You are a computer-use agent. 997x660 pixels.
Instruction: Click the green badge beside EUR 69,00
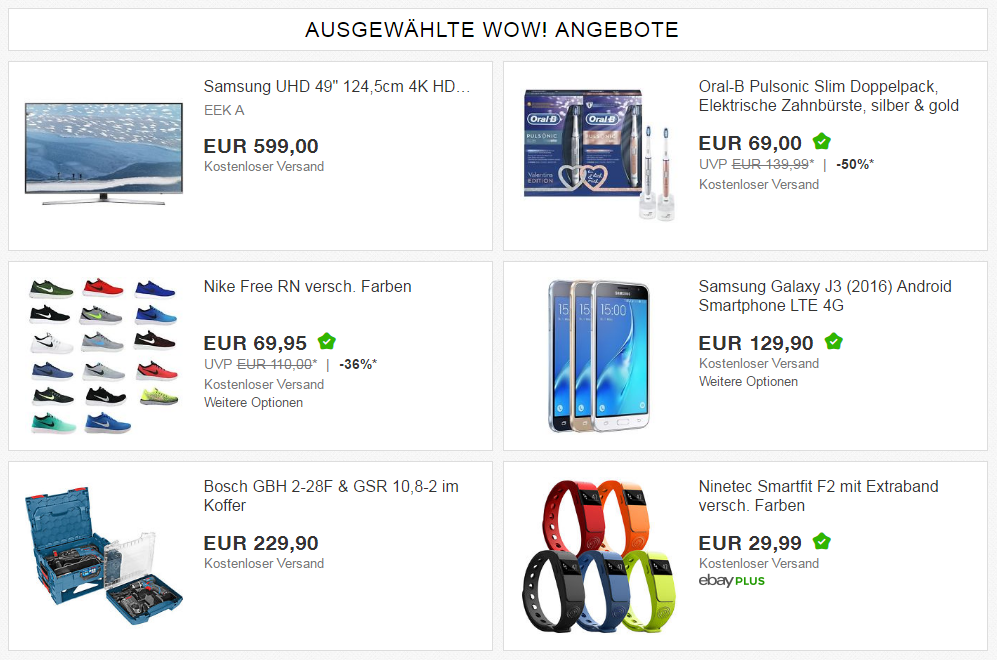pos(822,141)
